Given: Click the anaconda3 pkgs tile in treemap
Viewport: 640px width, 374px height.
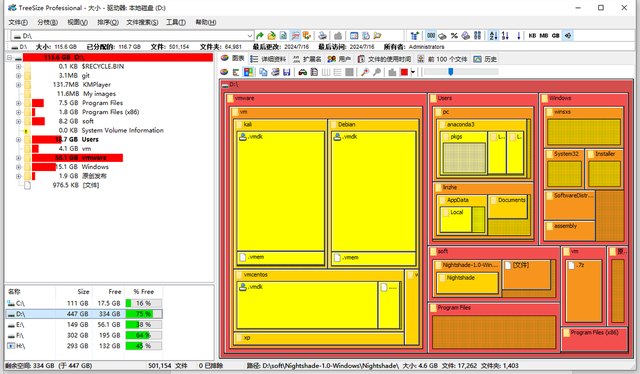Looking at the screenshot, I should click(x=464, y=154).
